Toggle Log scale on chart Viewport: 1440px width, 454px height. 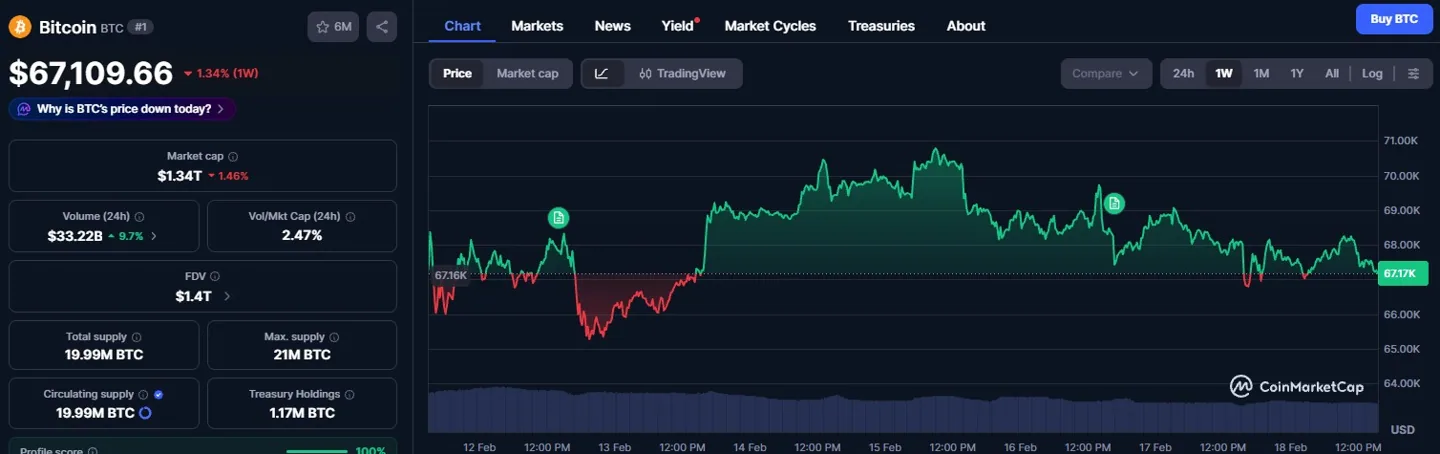[x=1372, y=73]
